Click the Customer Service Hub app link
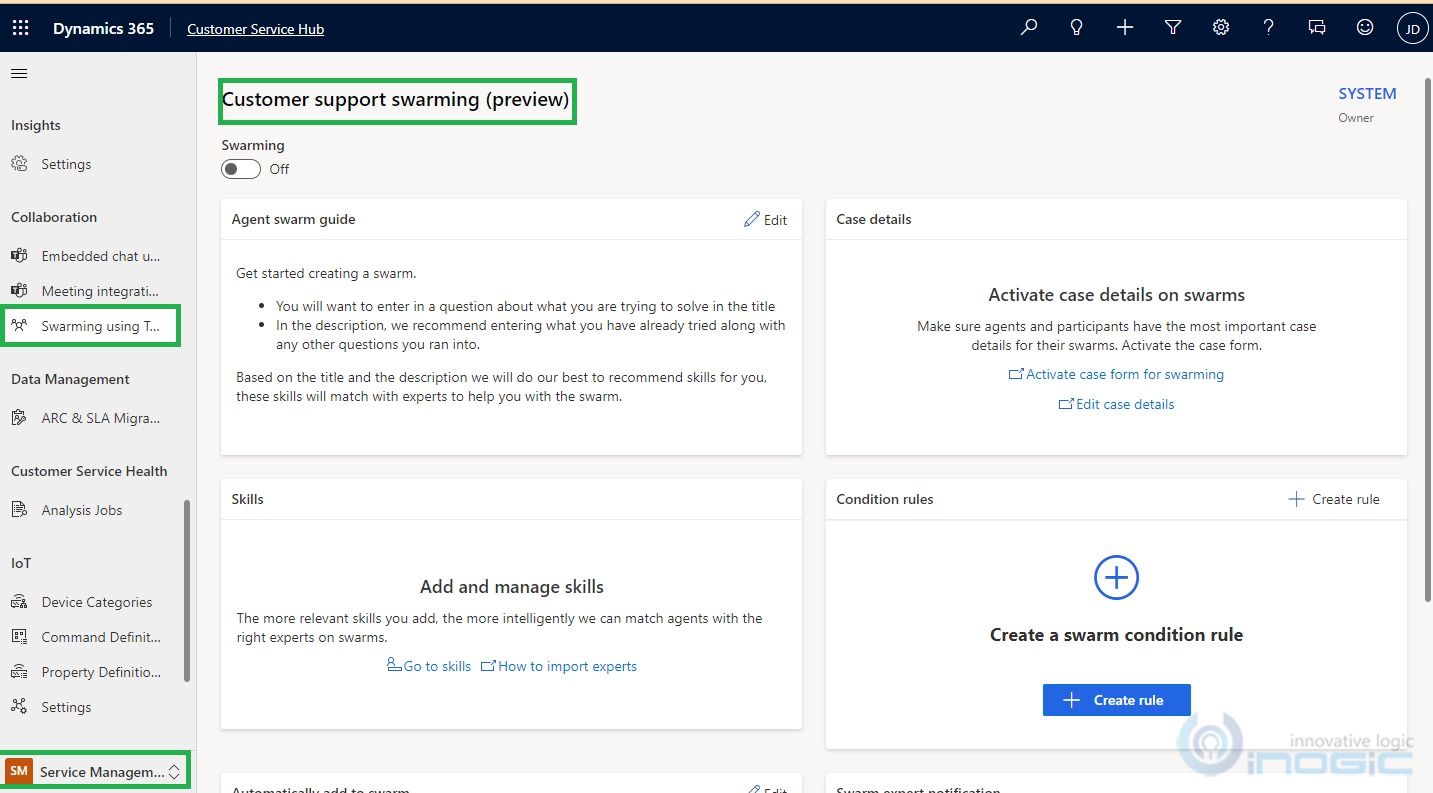The image size is (1433, 793). pos(255,29)
